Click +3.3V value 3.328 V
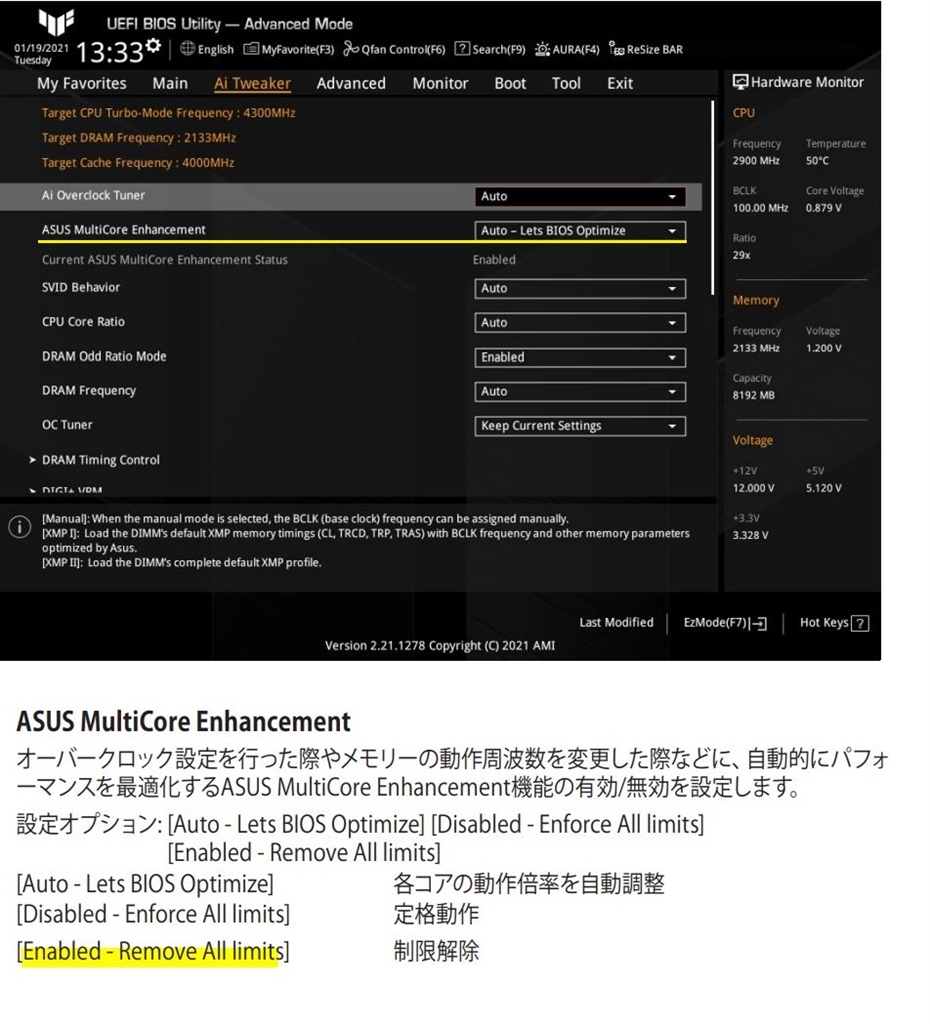This screenshot has width=930, height=1024. point(750,535)
